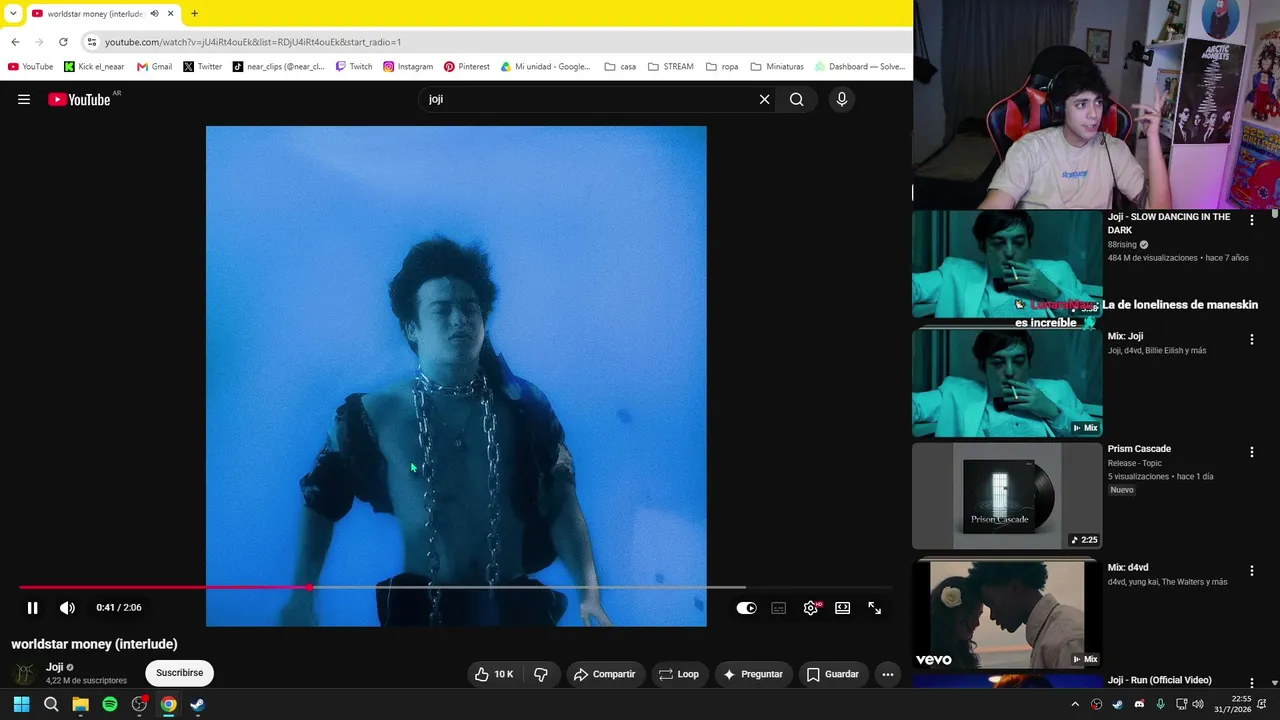Open Windows taskbar search

click(51, 704)
